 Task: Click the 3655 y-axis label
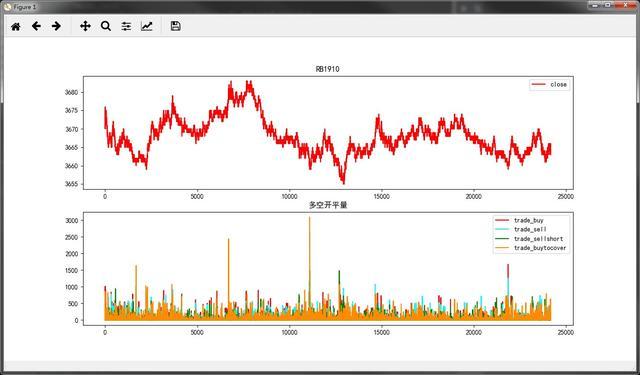(71, 184)
